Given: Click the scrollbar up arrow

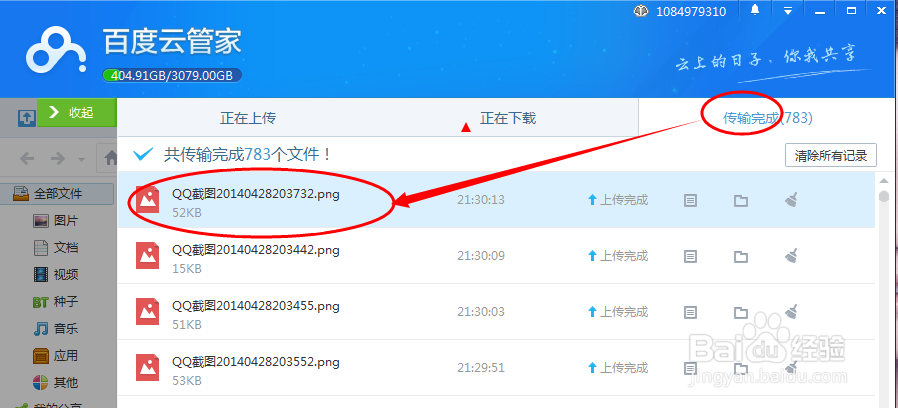Looking at the screenshot, I should [x=884, y=181].
